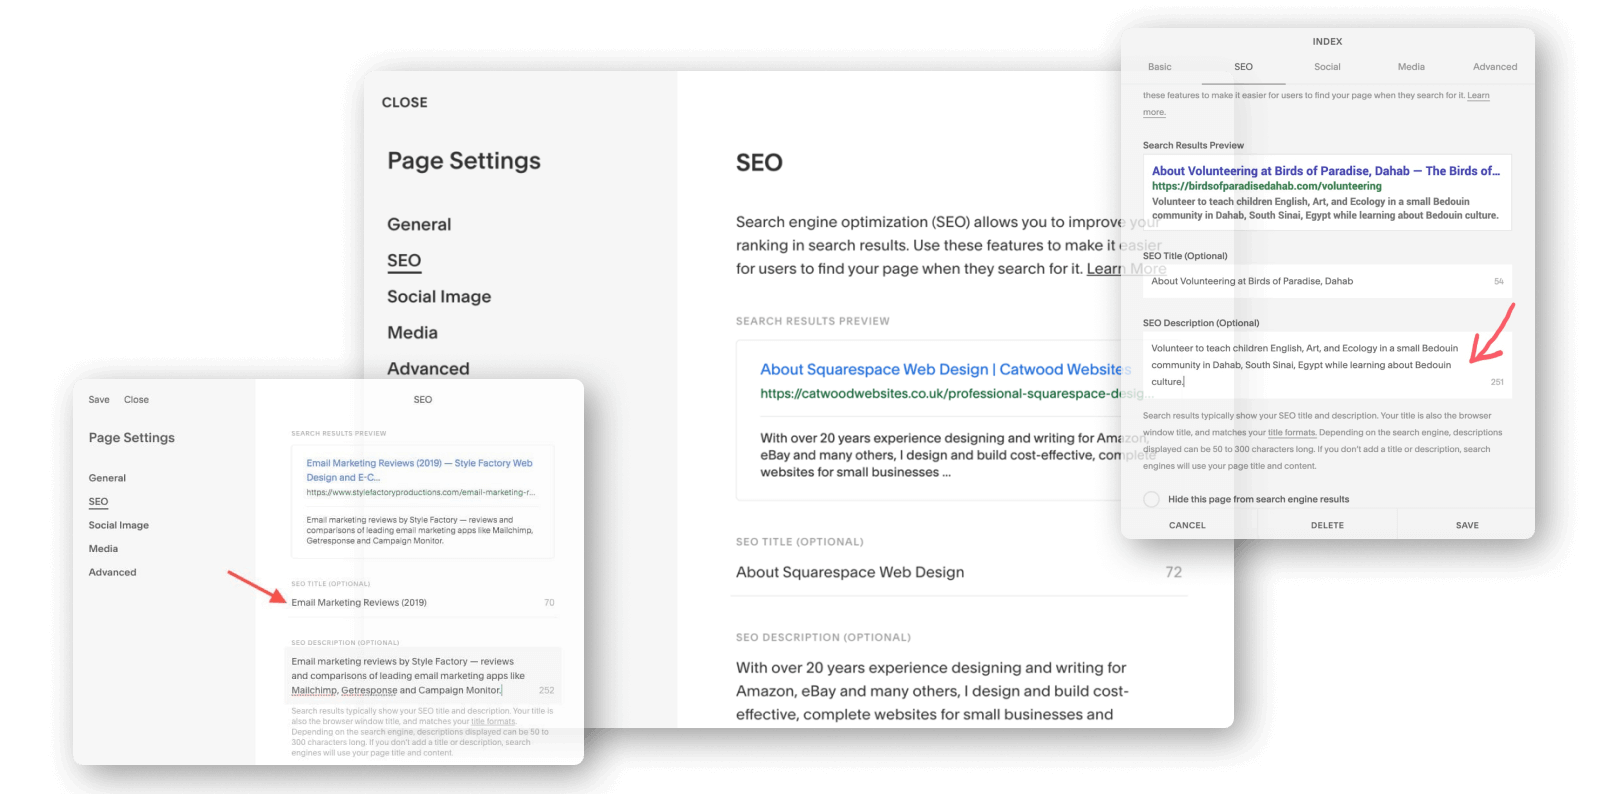Click the 'SEARCH RESULTS PREVIEW' label in the large window
The image size is (1608, 794).
pos(813,321)
